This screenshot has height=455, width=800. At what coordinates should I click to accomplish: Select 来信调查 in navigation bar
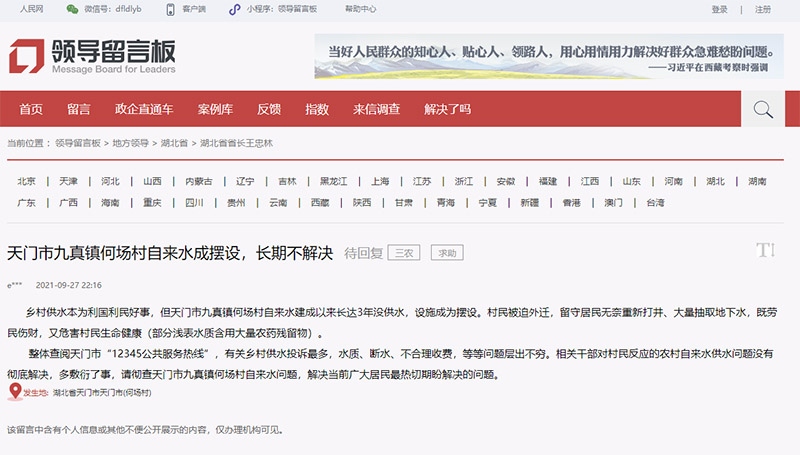click(377, 109)
